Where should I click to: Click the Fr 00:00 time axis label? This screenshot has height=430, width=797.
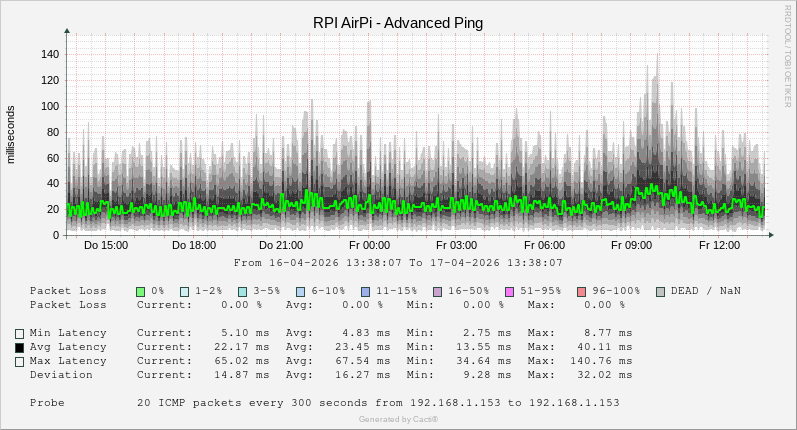371,245
